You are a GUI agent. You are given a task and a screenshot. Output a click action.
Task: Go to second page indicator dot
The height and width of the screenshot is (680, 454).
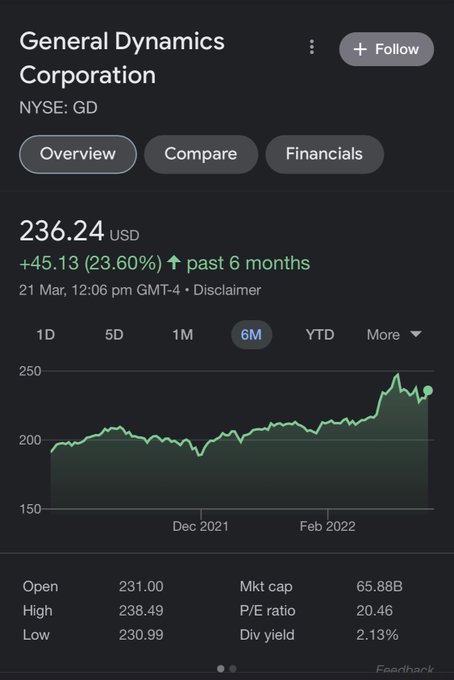coord(233,669)
